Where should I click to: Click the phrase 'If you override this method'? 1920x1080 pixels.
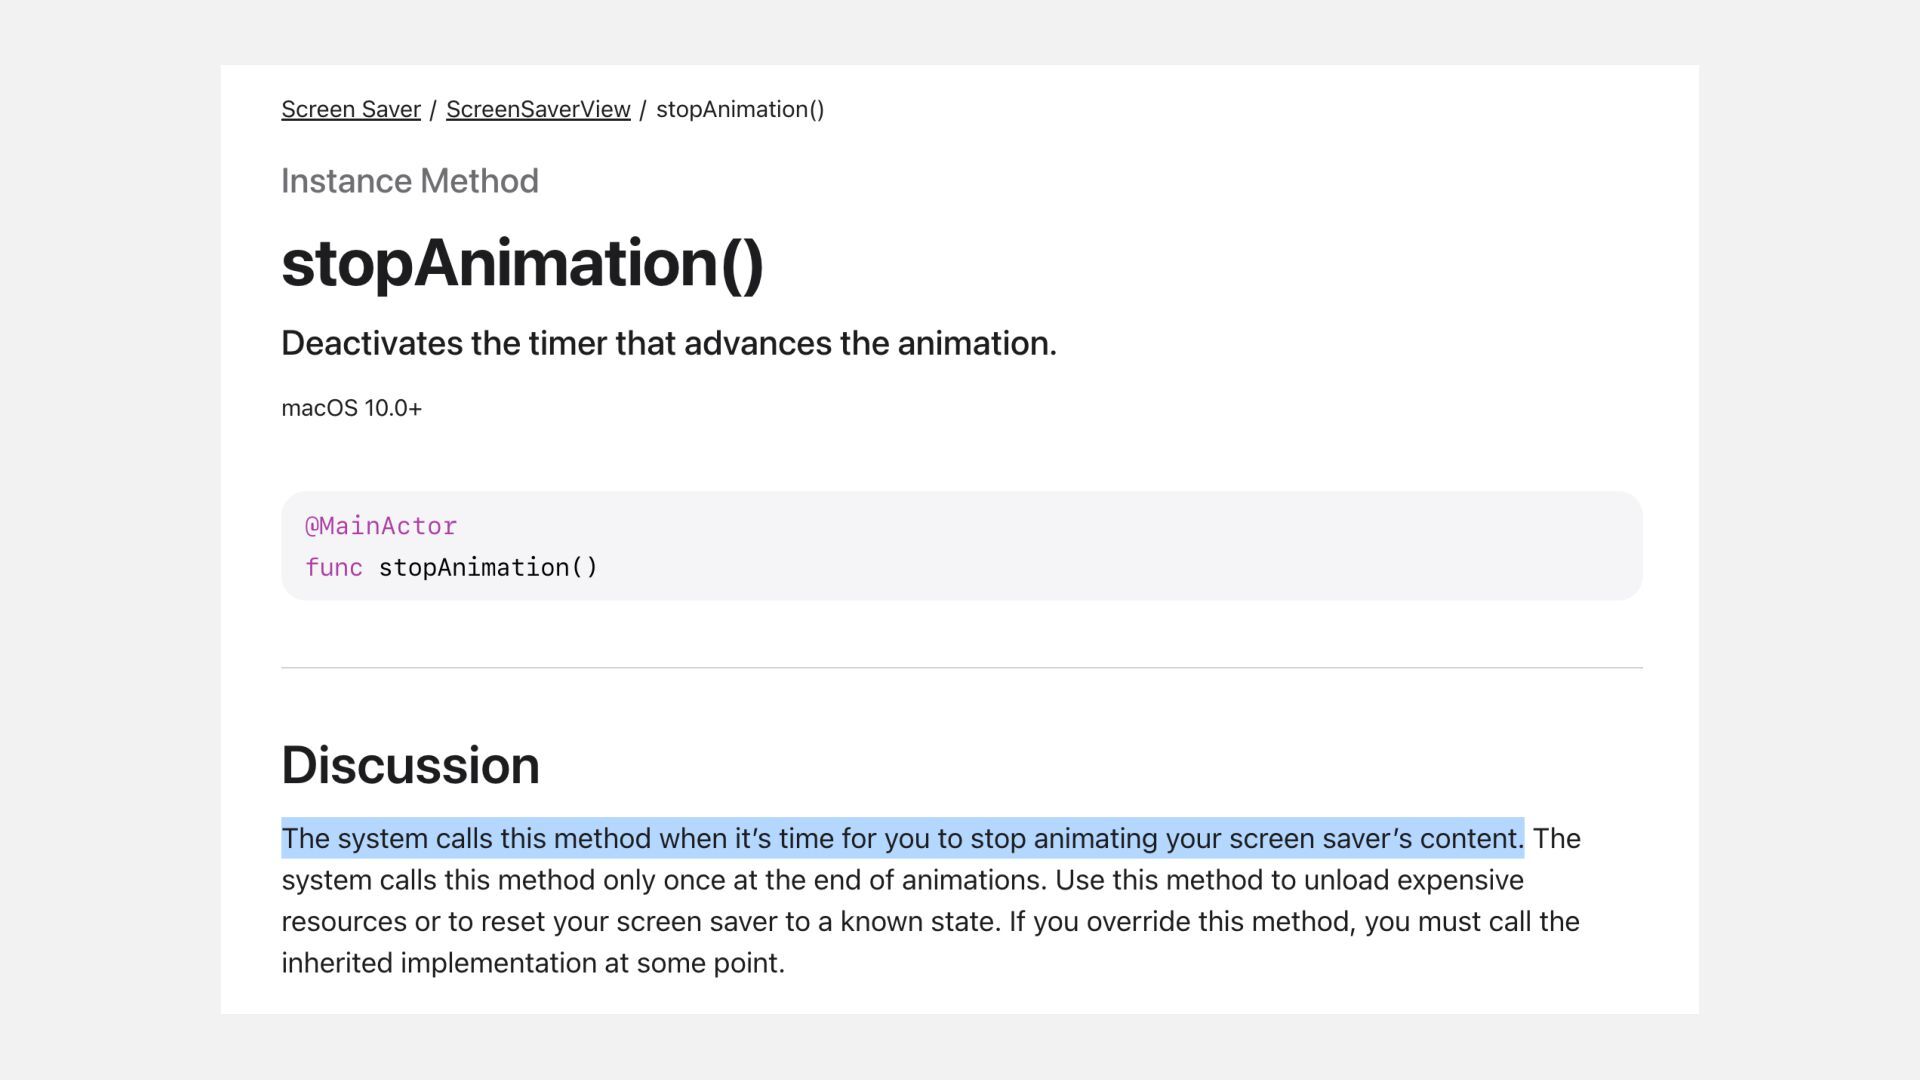(x=1181, y=922)
